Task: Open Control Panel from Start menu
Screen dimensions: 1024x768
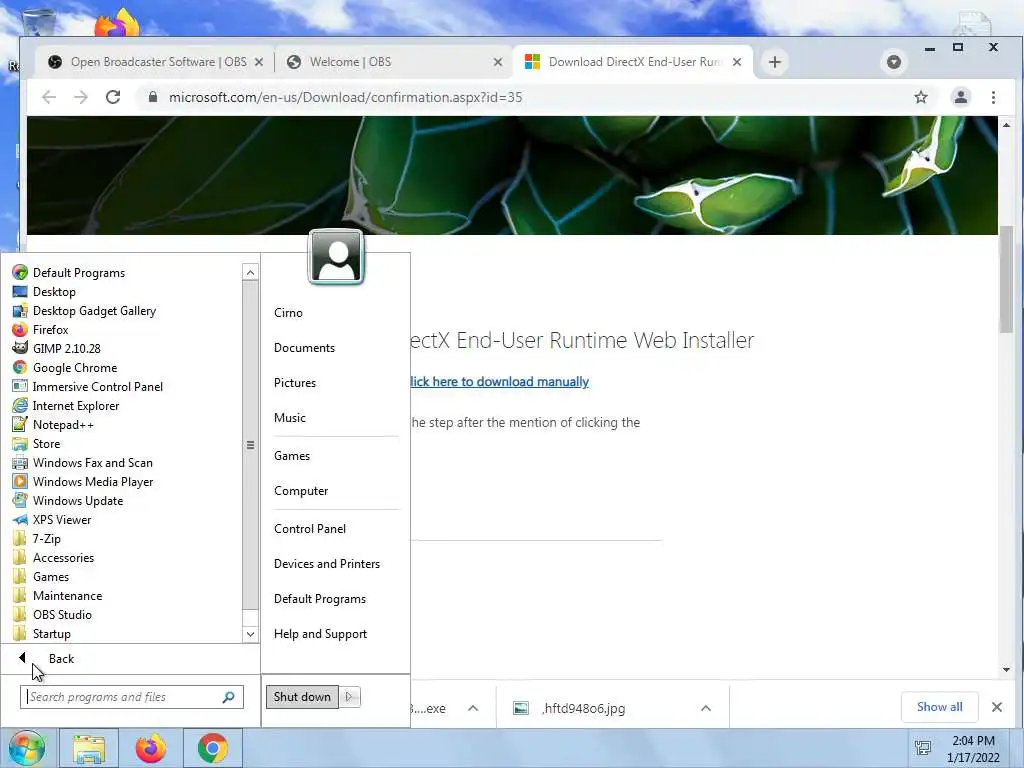Action: tap(310, 528)
